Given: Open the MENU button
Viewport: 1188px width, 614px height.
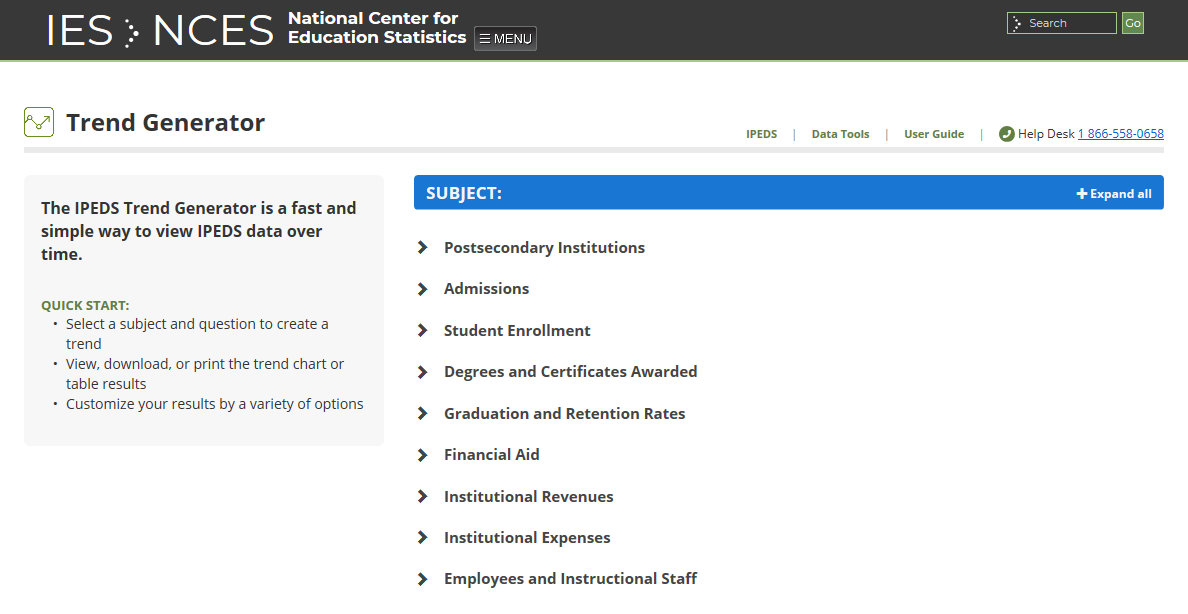Looking at the screenshot, I should pos(505,39).
